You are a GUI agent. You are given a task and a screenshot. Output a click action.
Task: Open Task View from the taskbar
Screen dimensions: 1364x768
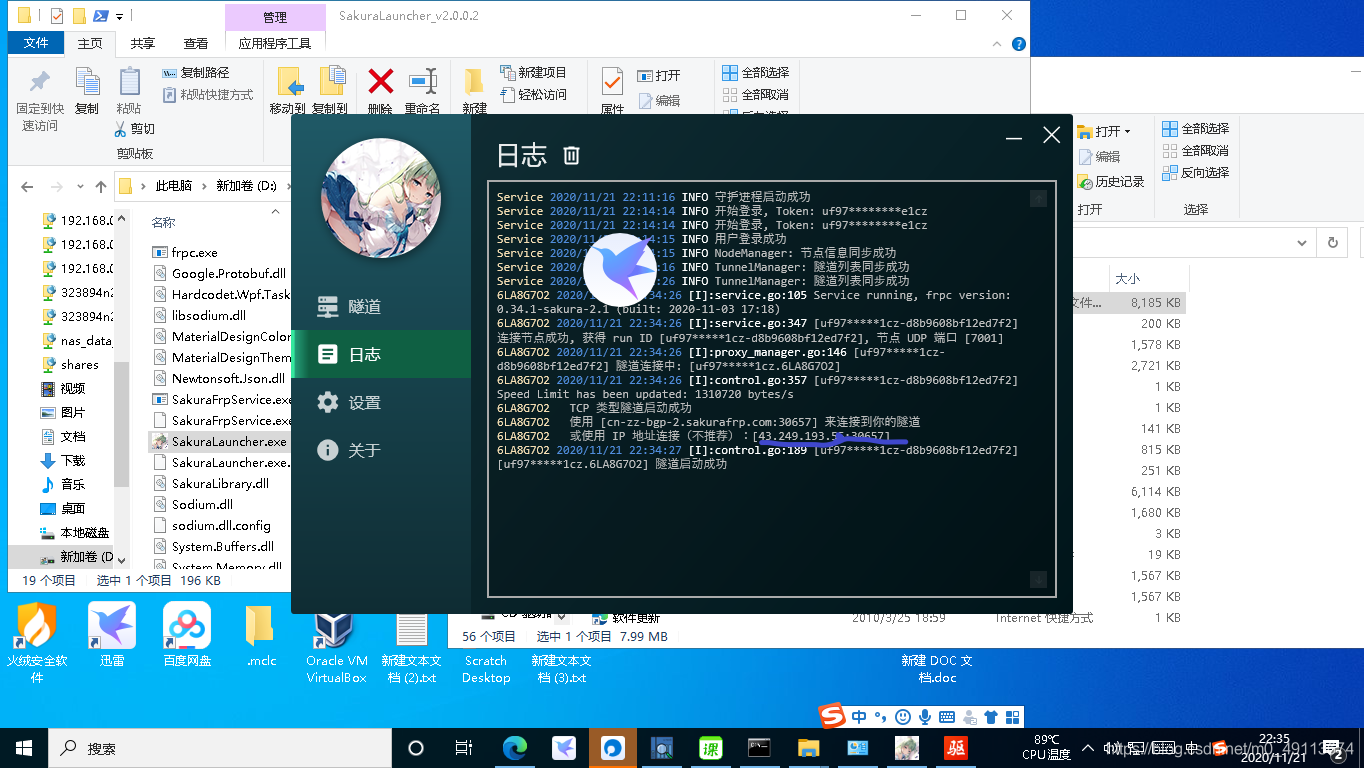(x=464, y=747)
